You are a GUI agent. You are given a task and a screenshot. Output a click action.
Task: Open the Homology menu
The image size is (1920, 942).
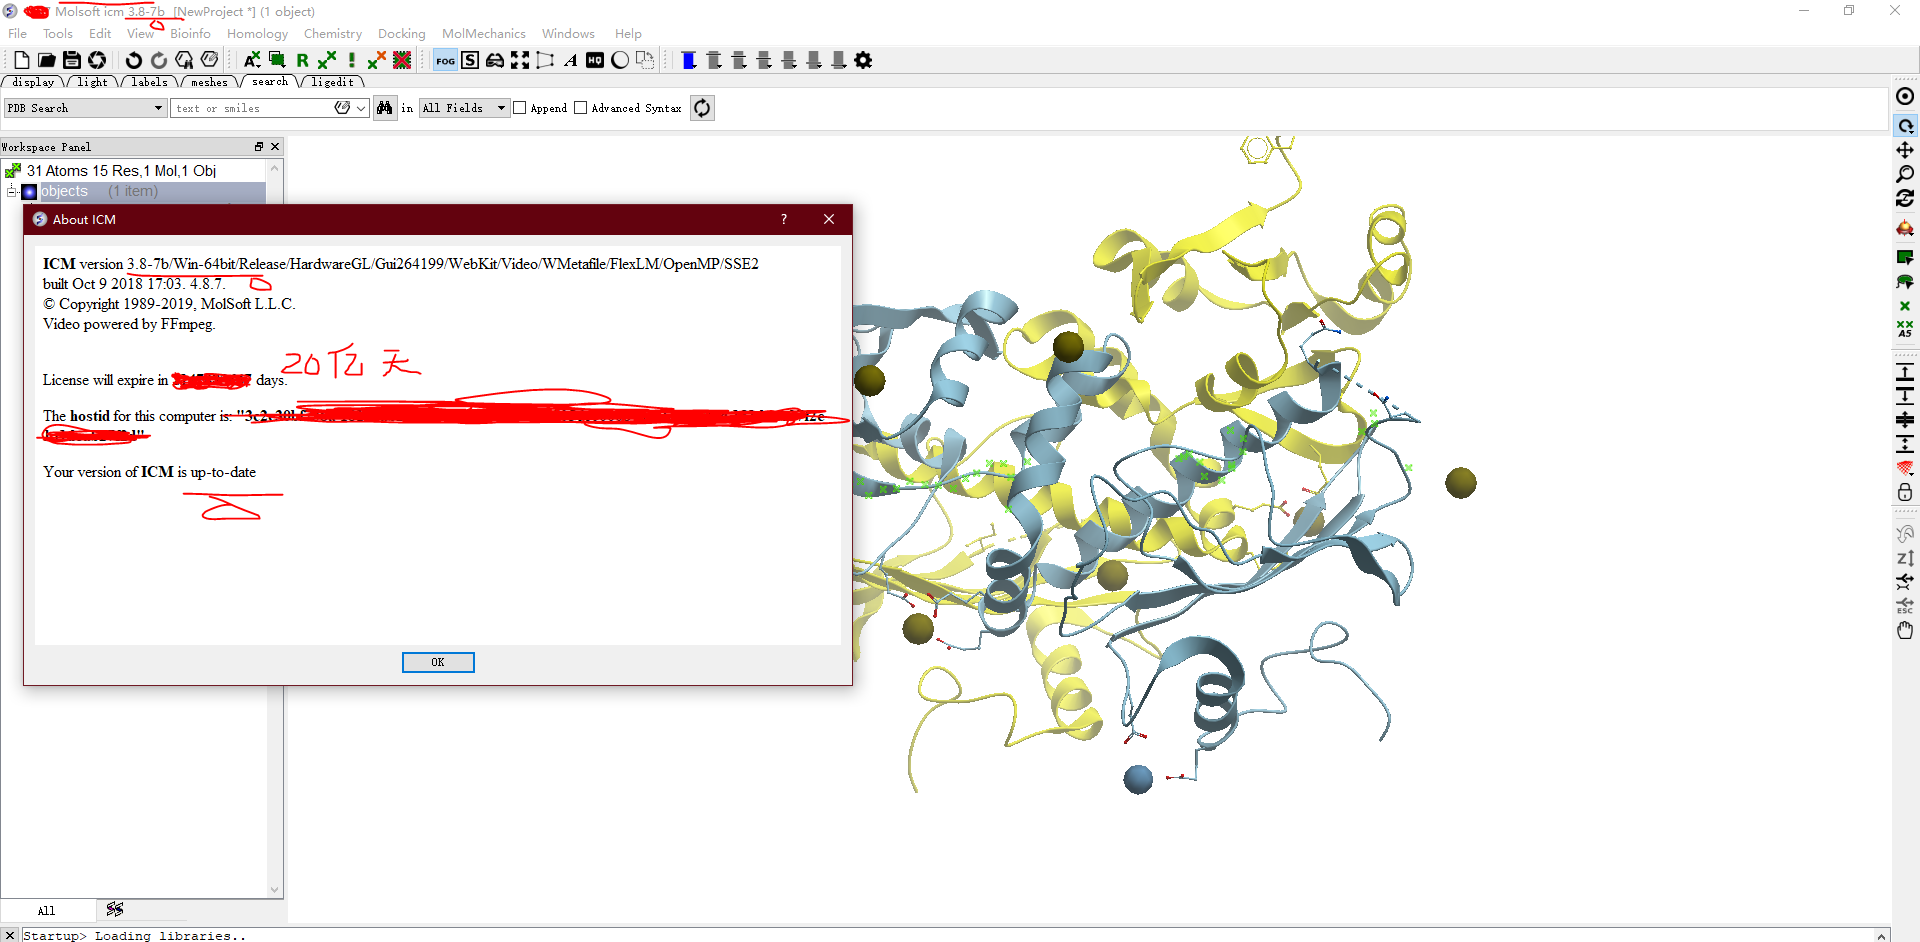(x=257, y=34)
